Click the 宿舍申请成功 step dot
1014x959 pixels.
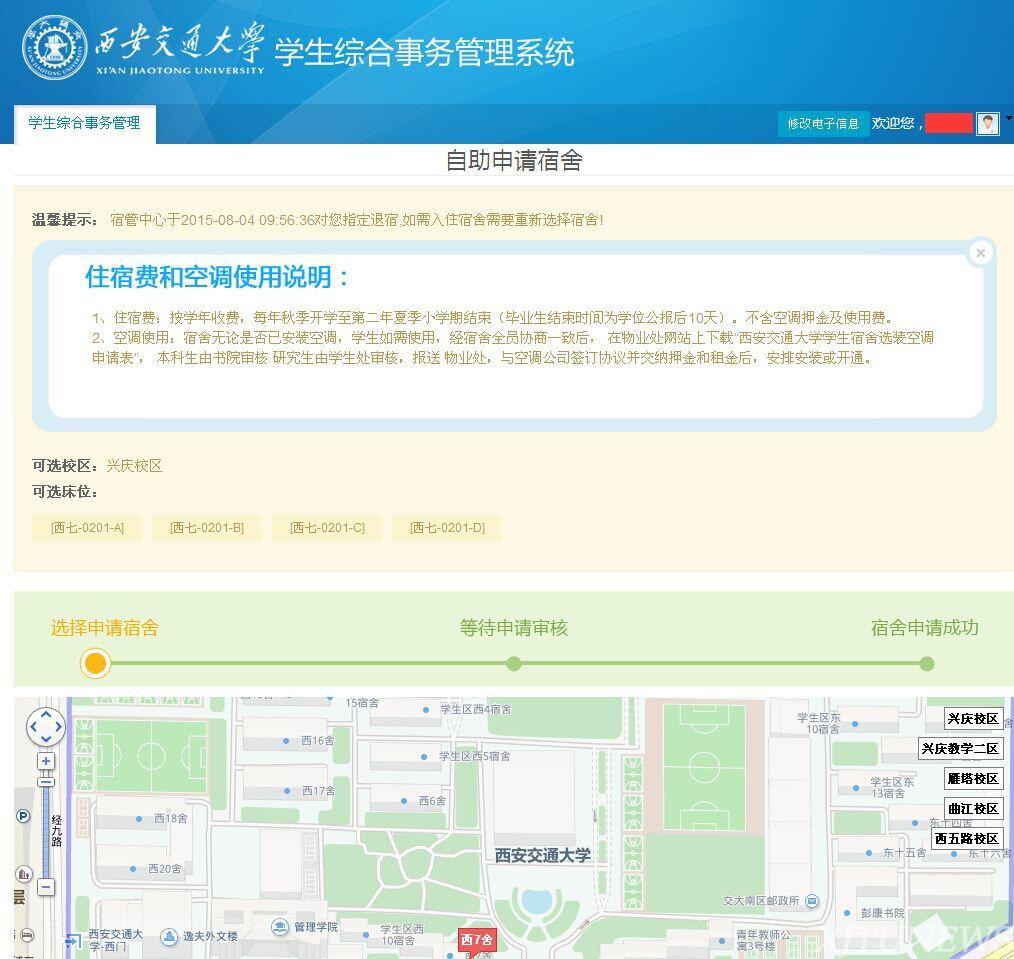[927, 663]
